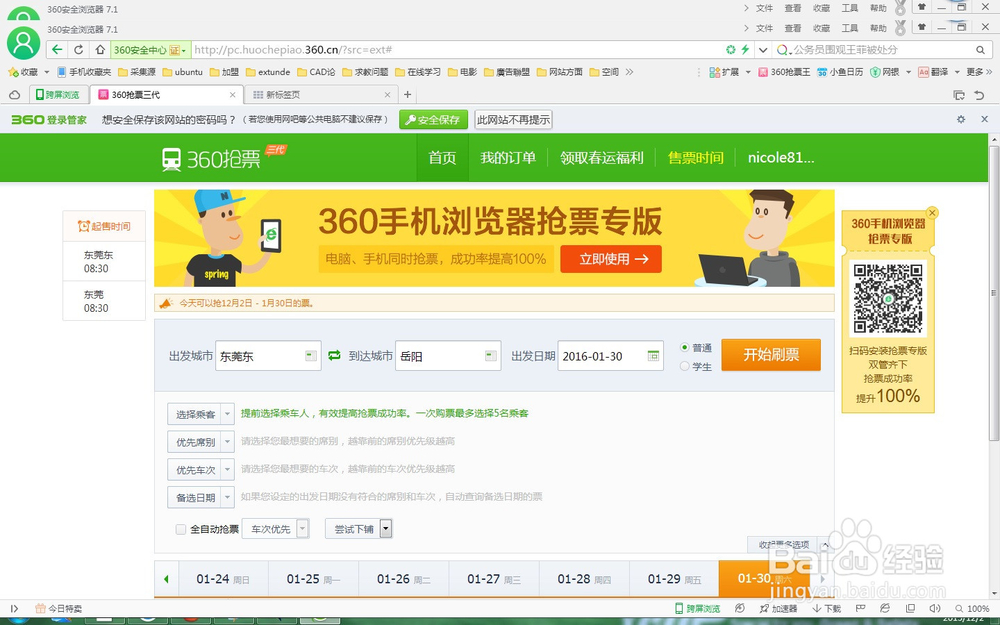The height and width of the screenshot is (625, 1000).
Task: Click the 开始刷票 button
Action: pos(771,355)
